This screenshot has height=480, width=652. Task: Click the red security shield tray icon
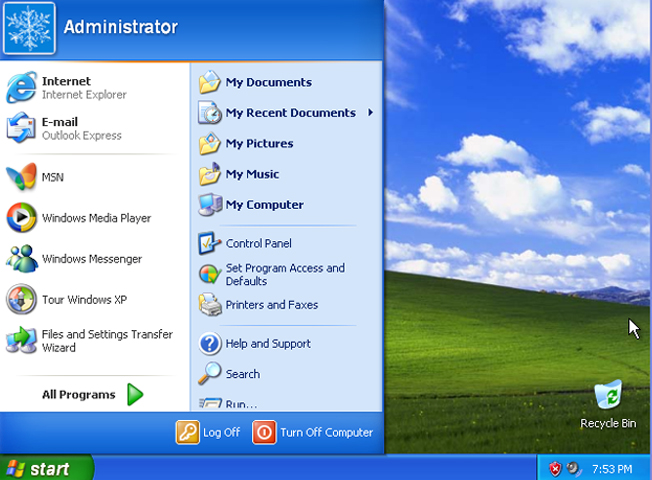pos(555,469)
